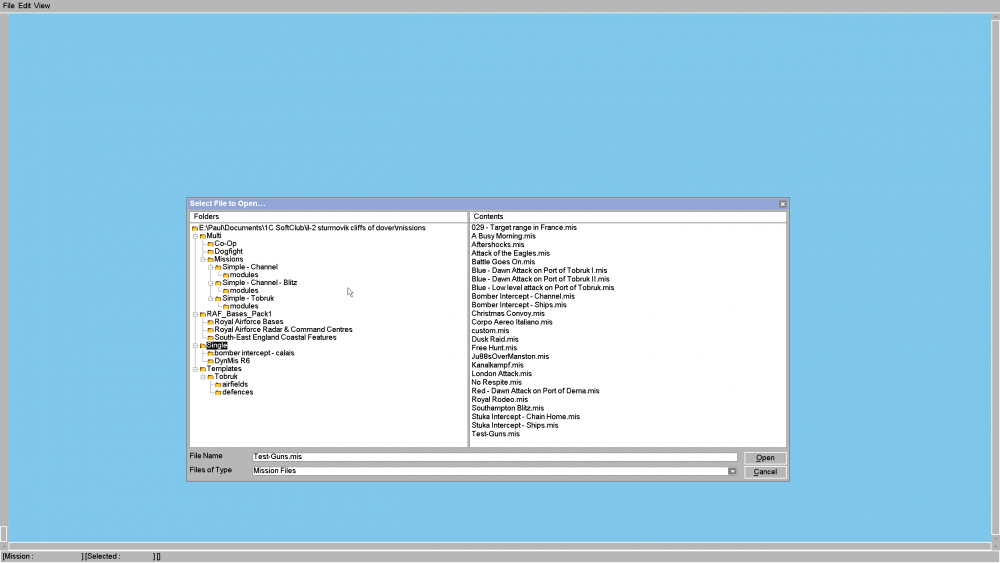Select Christmas Convoy.mis file
1000x563 pixels.
click(x=508, y=314)
